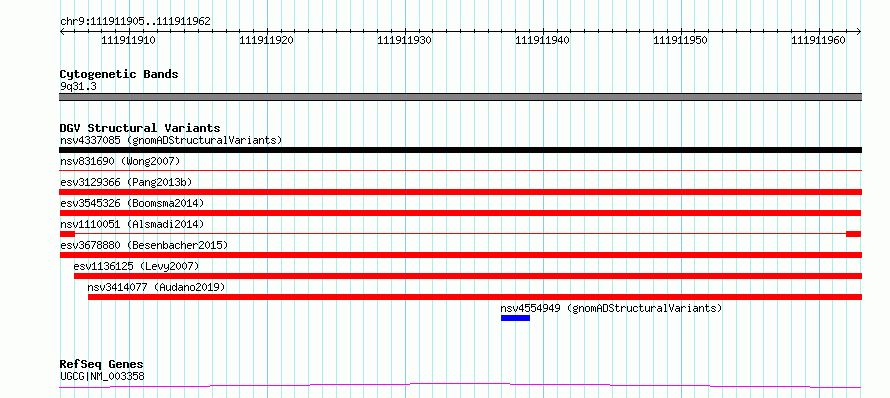
Task: Select the red esv3129366 variant bar
Action: click(460, 192)
